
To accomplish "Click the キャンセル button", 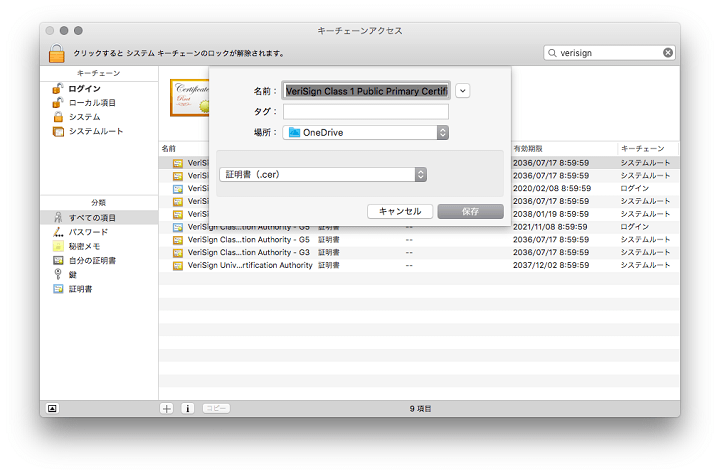I will [x=400, y=211].
